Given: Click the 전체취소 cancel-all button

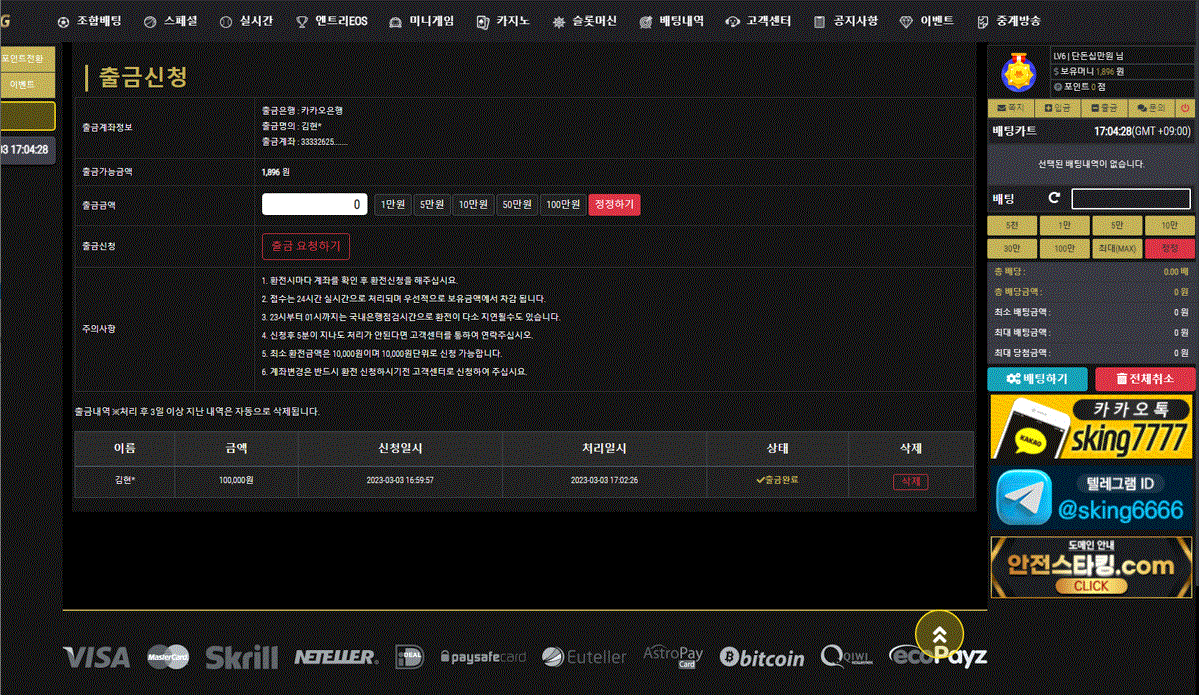Looking at the screenshot, I should [x=1145, y=379].
